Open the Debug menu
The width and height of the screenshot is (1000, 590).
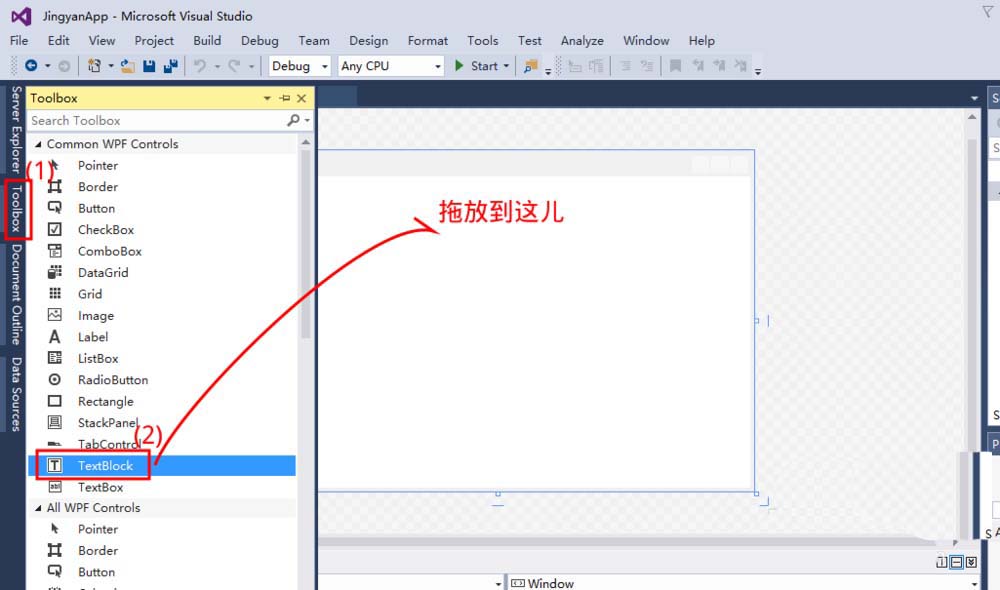tap(260, 40)
